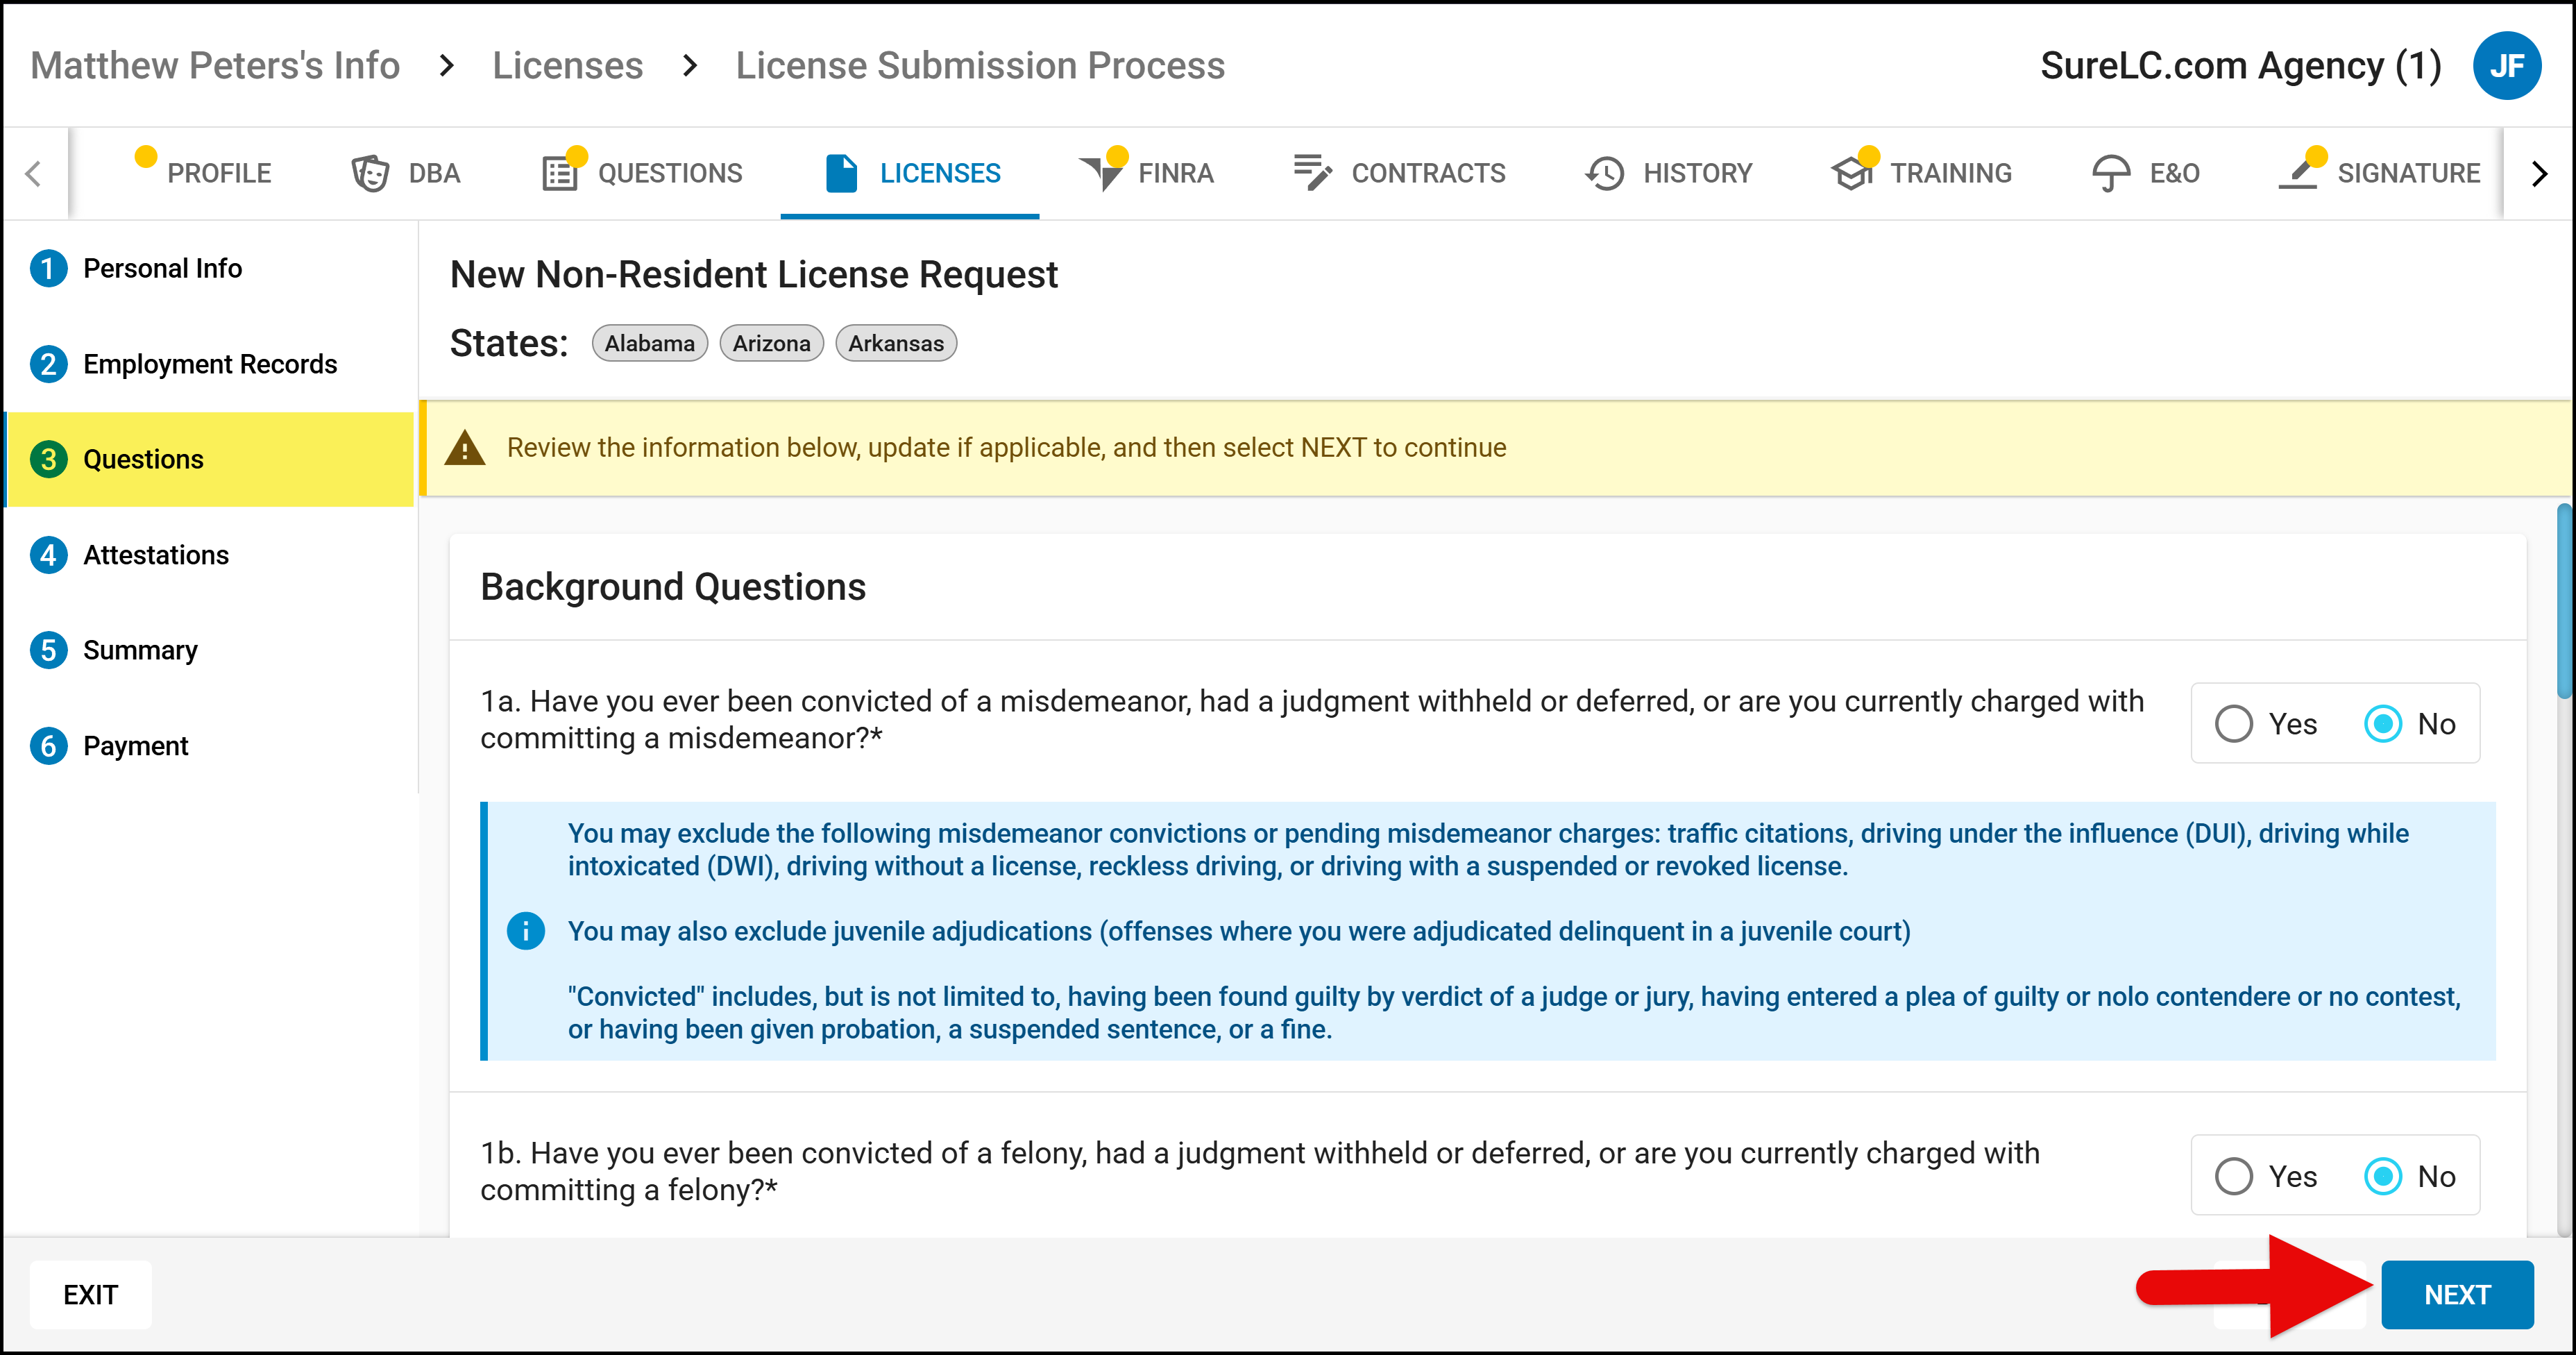Select Summary step in sidebar

pyautogui.click(x=210, y=650)
